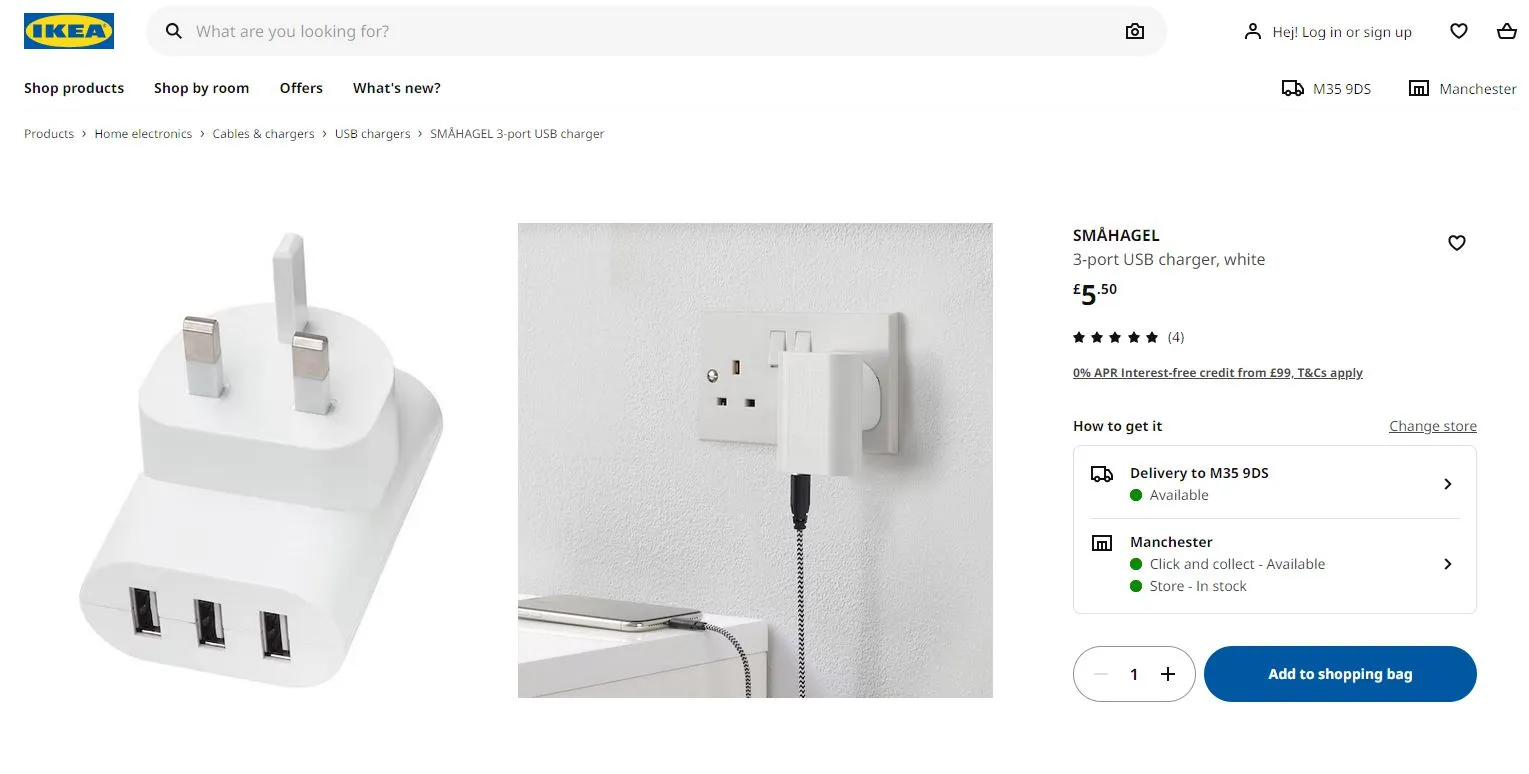
Task: Click the Change store link
Action: [1432, 426]
